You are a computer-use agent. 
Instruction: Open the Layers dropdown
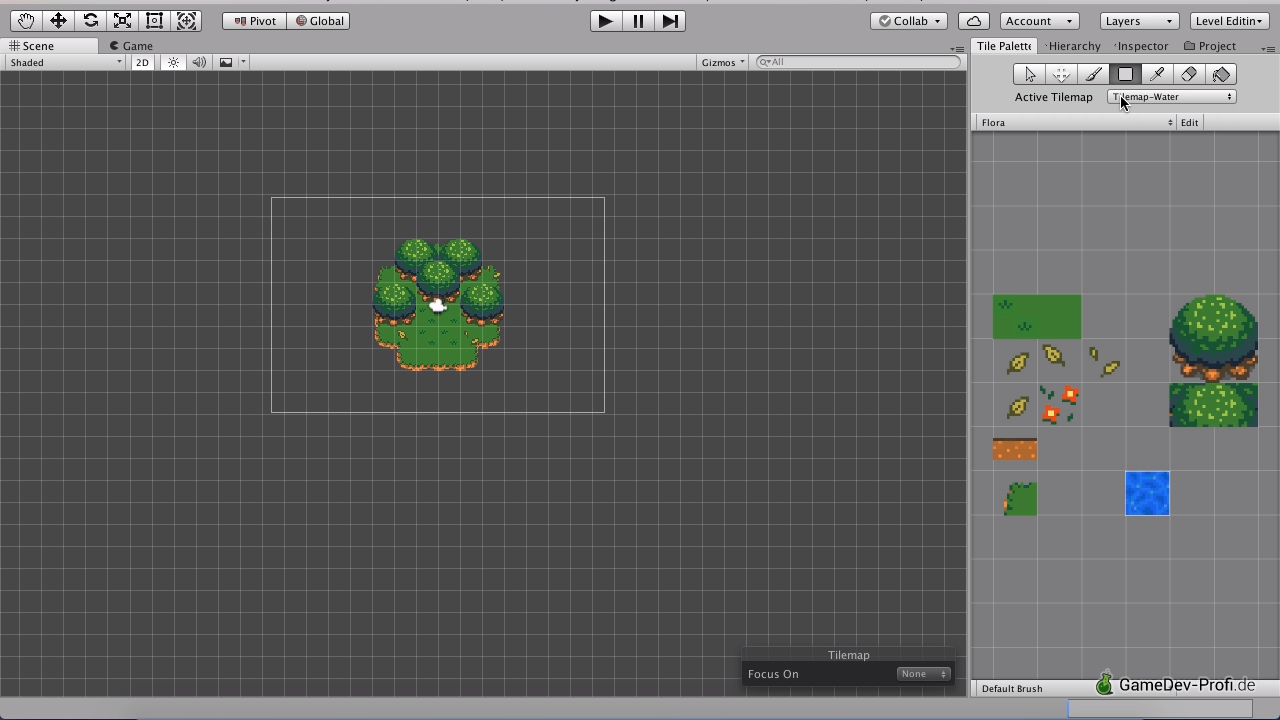click(1138, 21)
